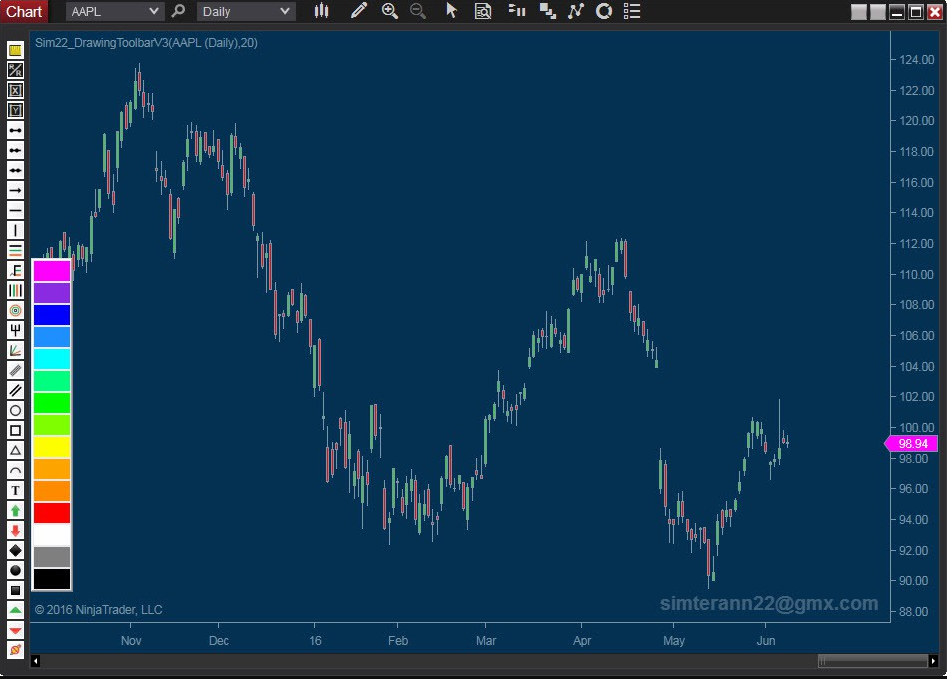Open the drawing tools pencil menu

359,11
